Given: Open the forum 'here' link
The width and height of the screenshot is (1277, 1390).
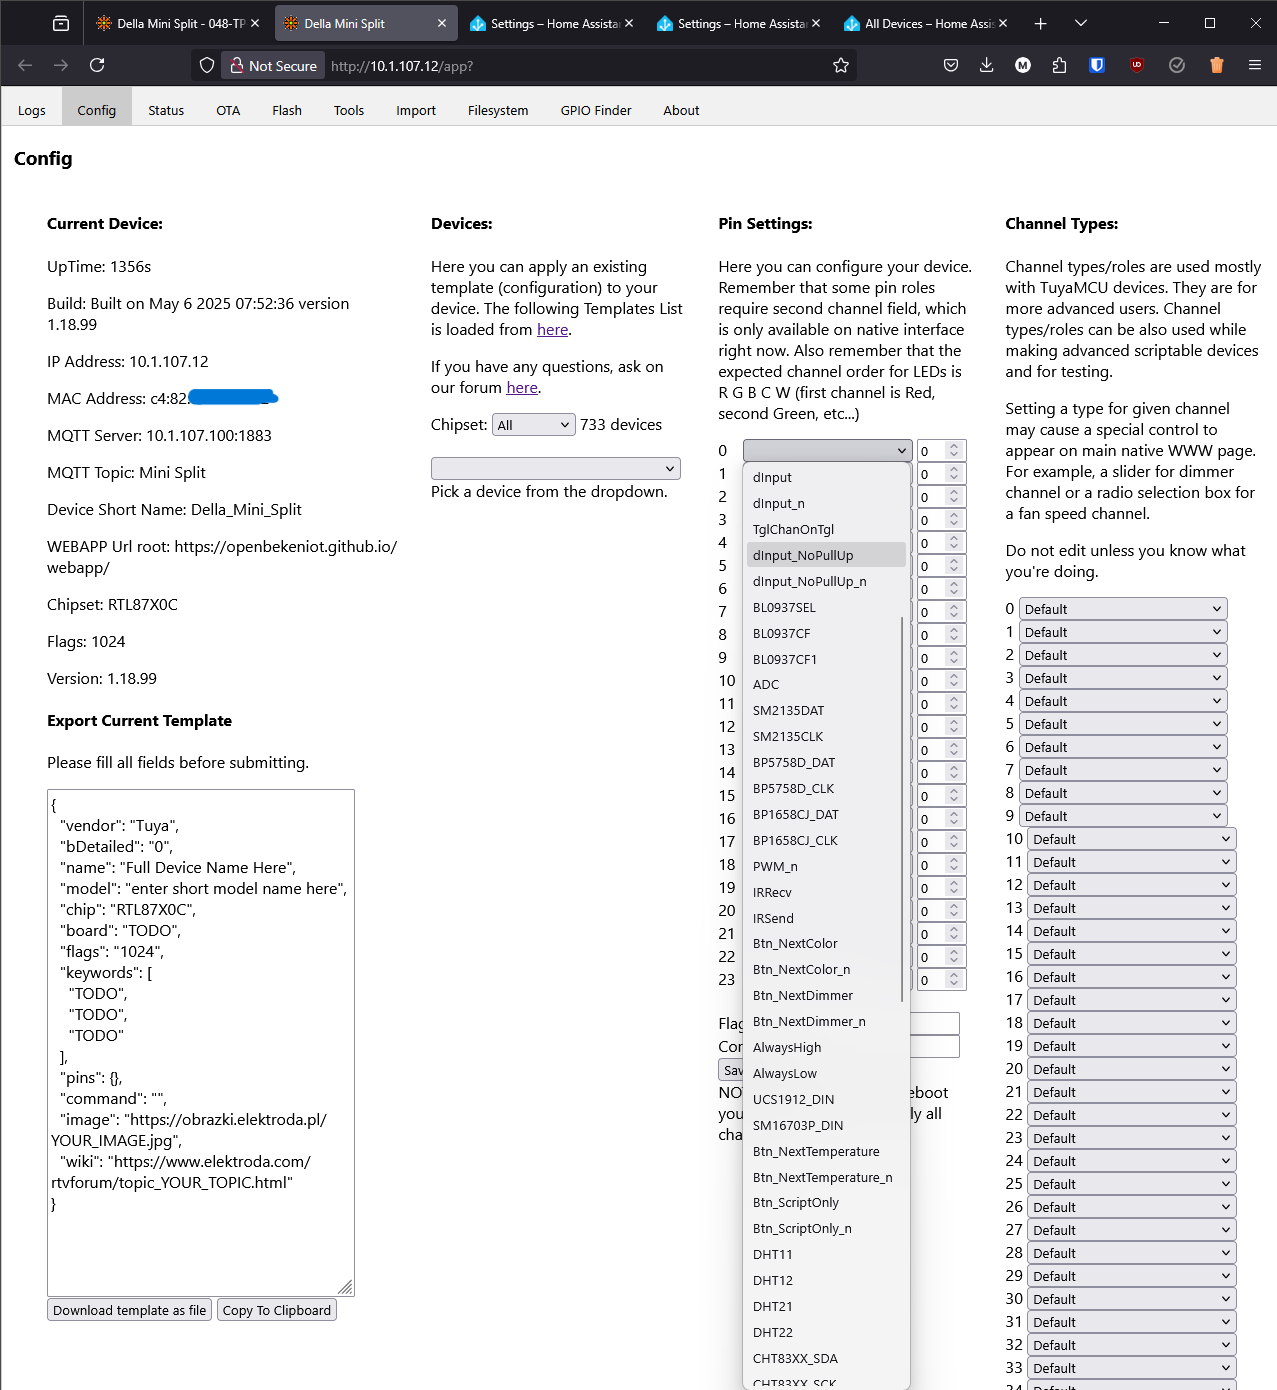Looking at the screenshot, I should pos(522,388).
